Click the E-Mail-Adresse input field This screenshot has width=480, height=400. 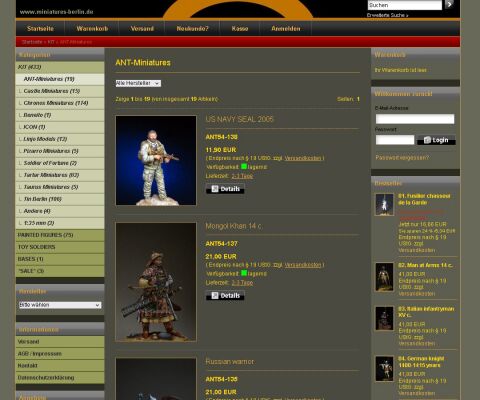415,119
